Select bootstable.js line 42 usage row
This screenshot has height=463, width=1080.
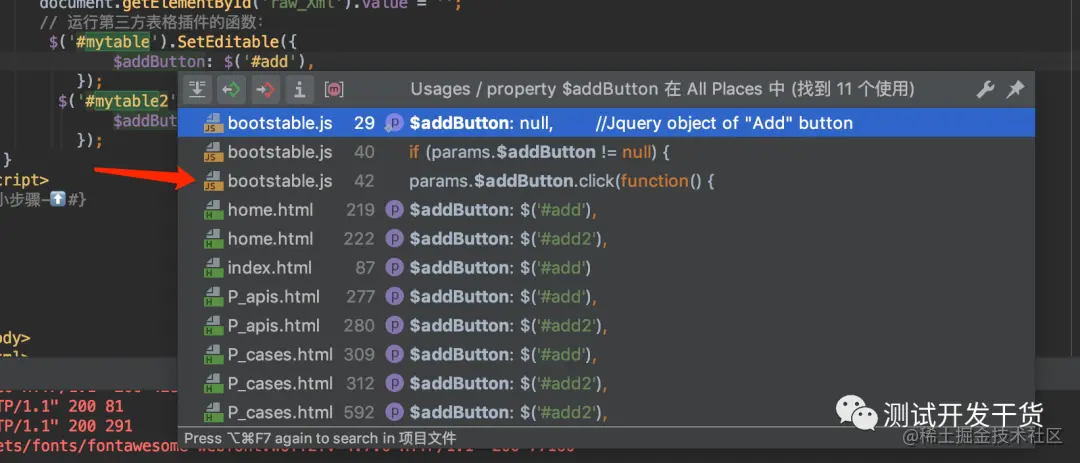(x=606, y=181)
